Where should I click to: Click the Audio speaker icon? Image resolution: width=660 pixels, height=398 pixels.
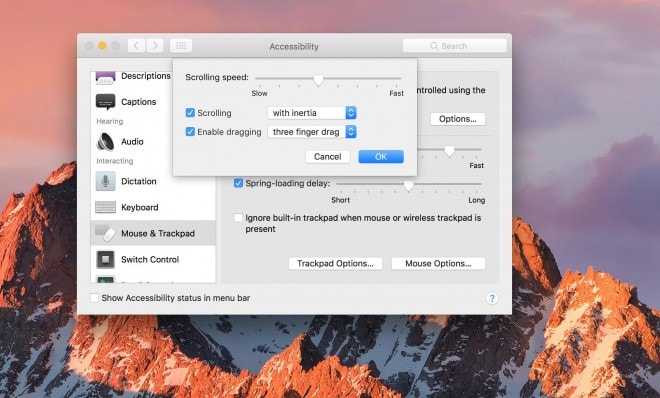(x=105, y=142)
